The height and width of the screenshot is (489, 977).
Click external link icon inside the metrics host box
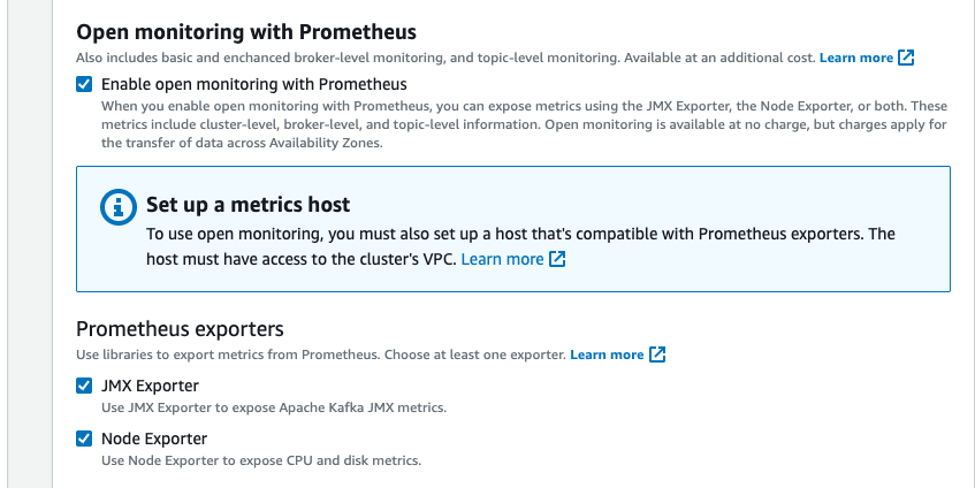558,260
